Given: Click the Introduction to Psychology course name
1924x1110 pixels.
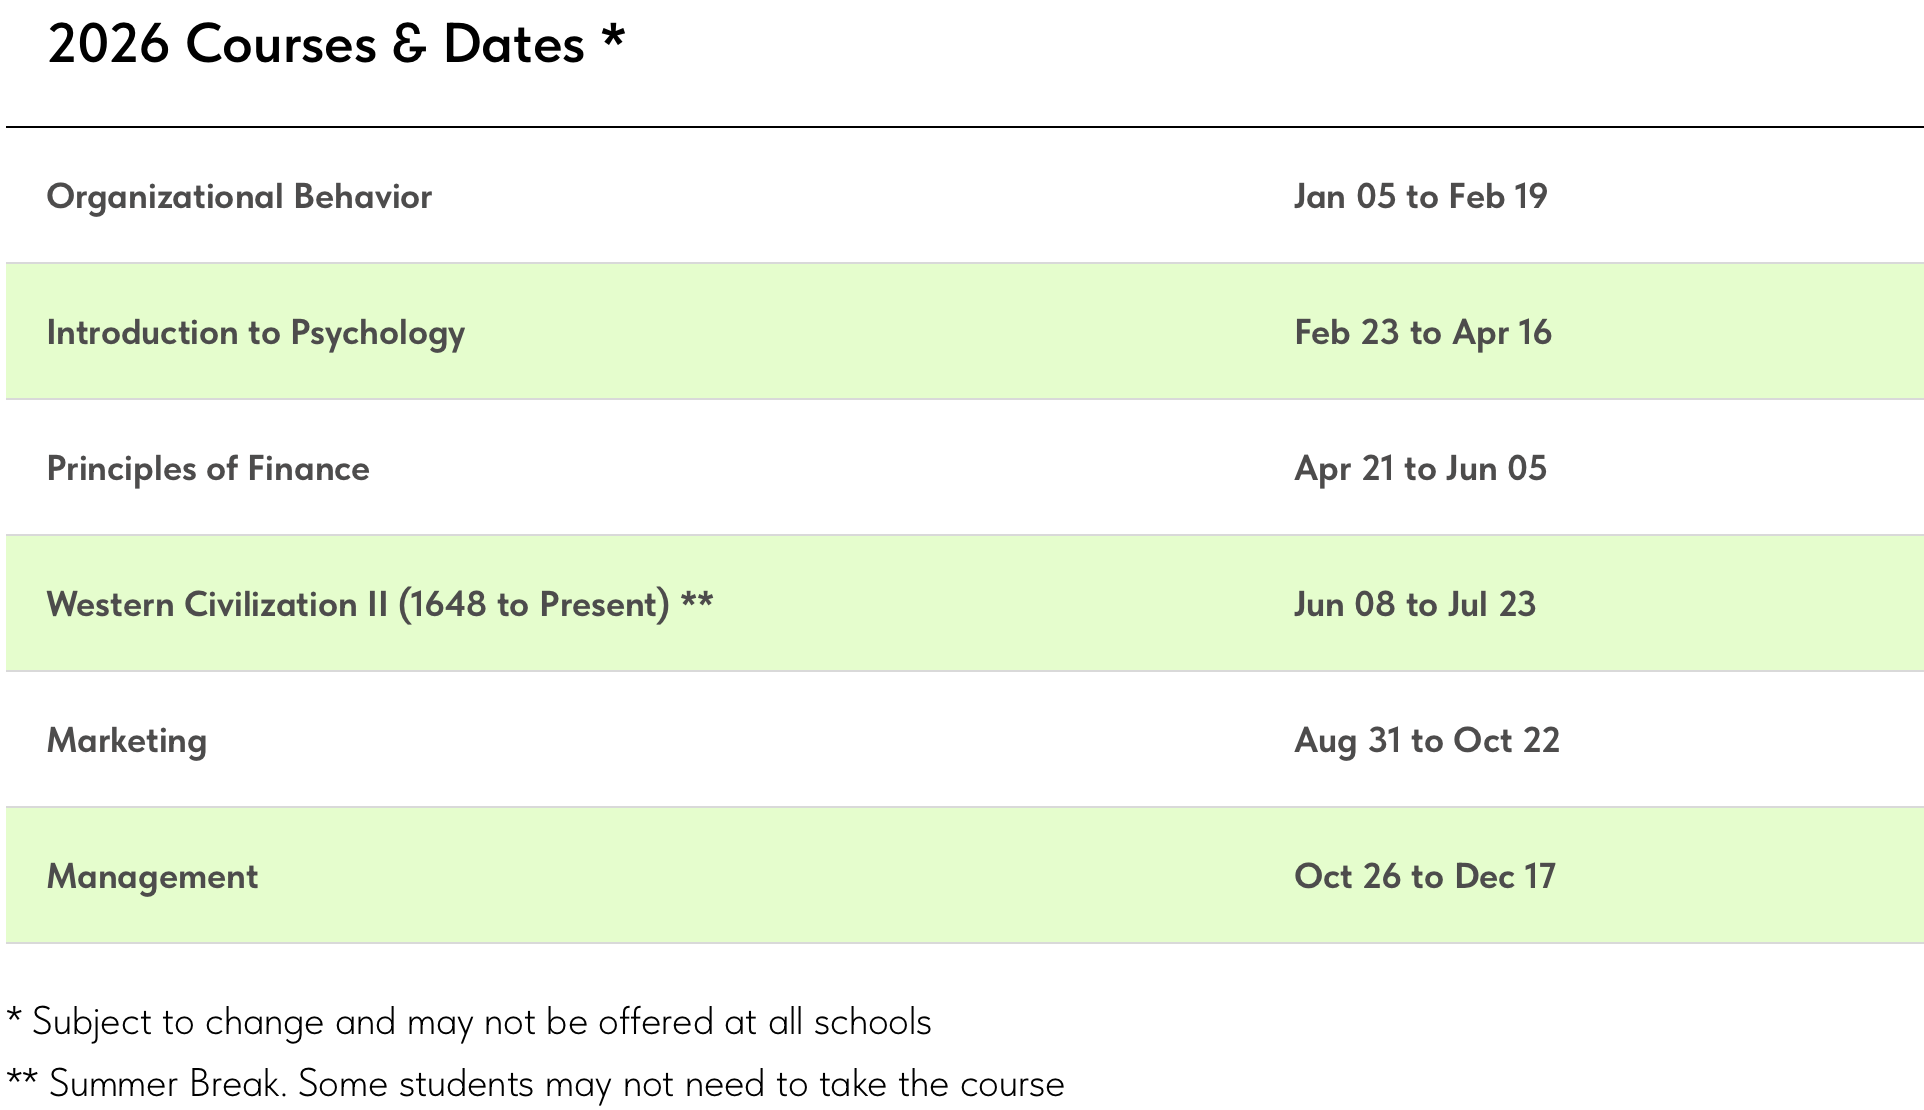Looking at the screenshot, I should point(255,333).
